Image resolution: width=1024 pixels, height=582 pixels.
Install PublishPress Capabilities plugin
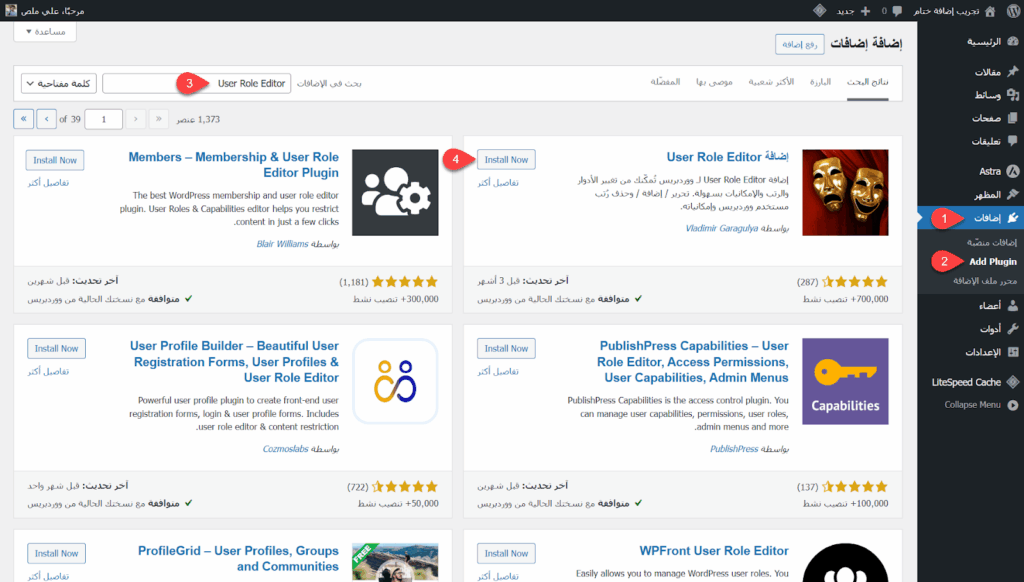(506, 348)
